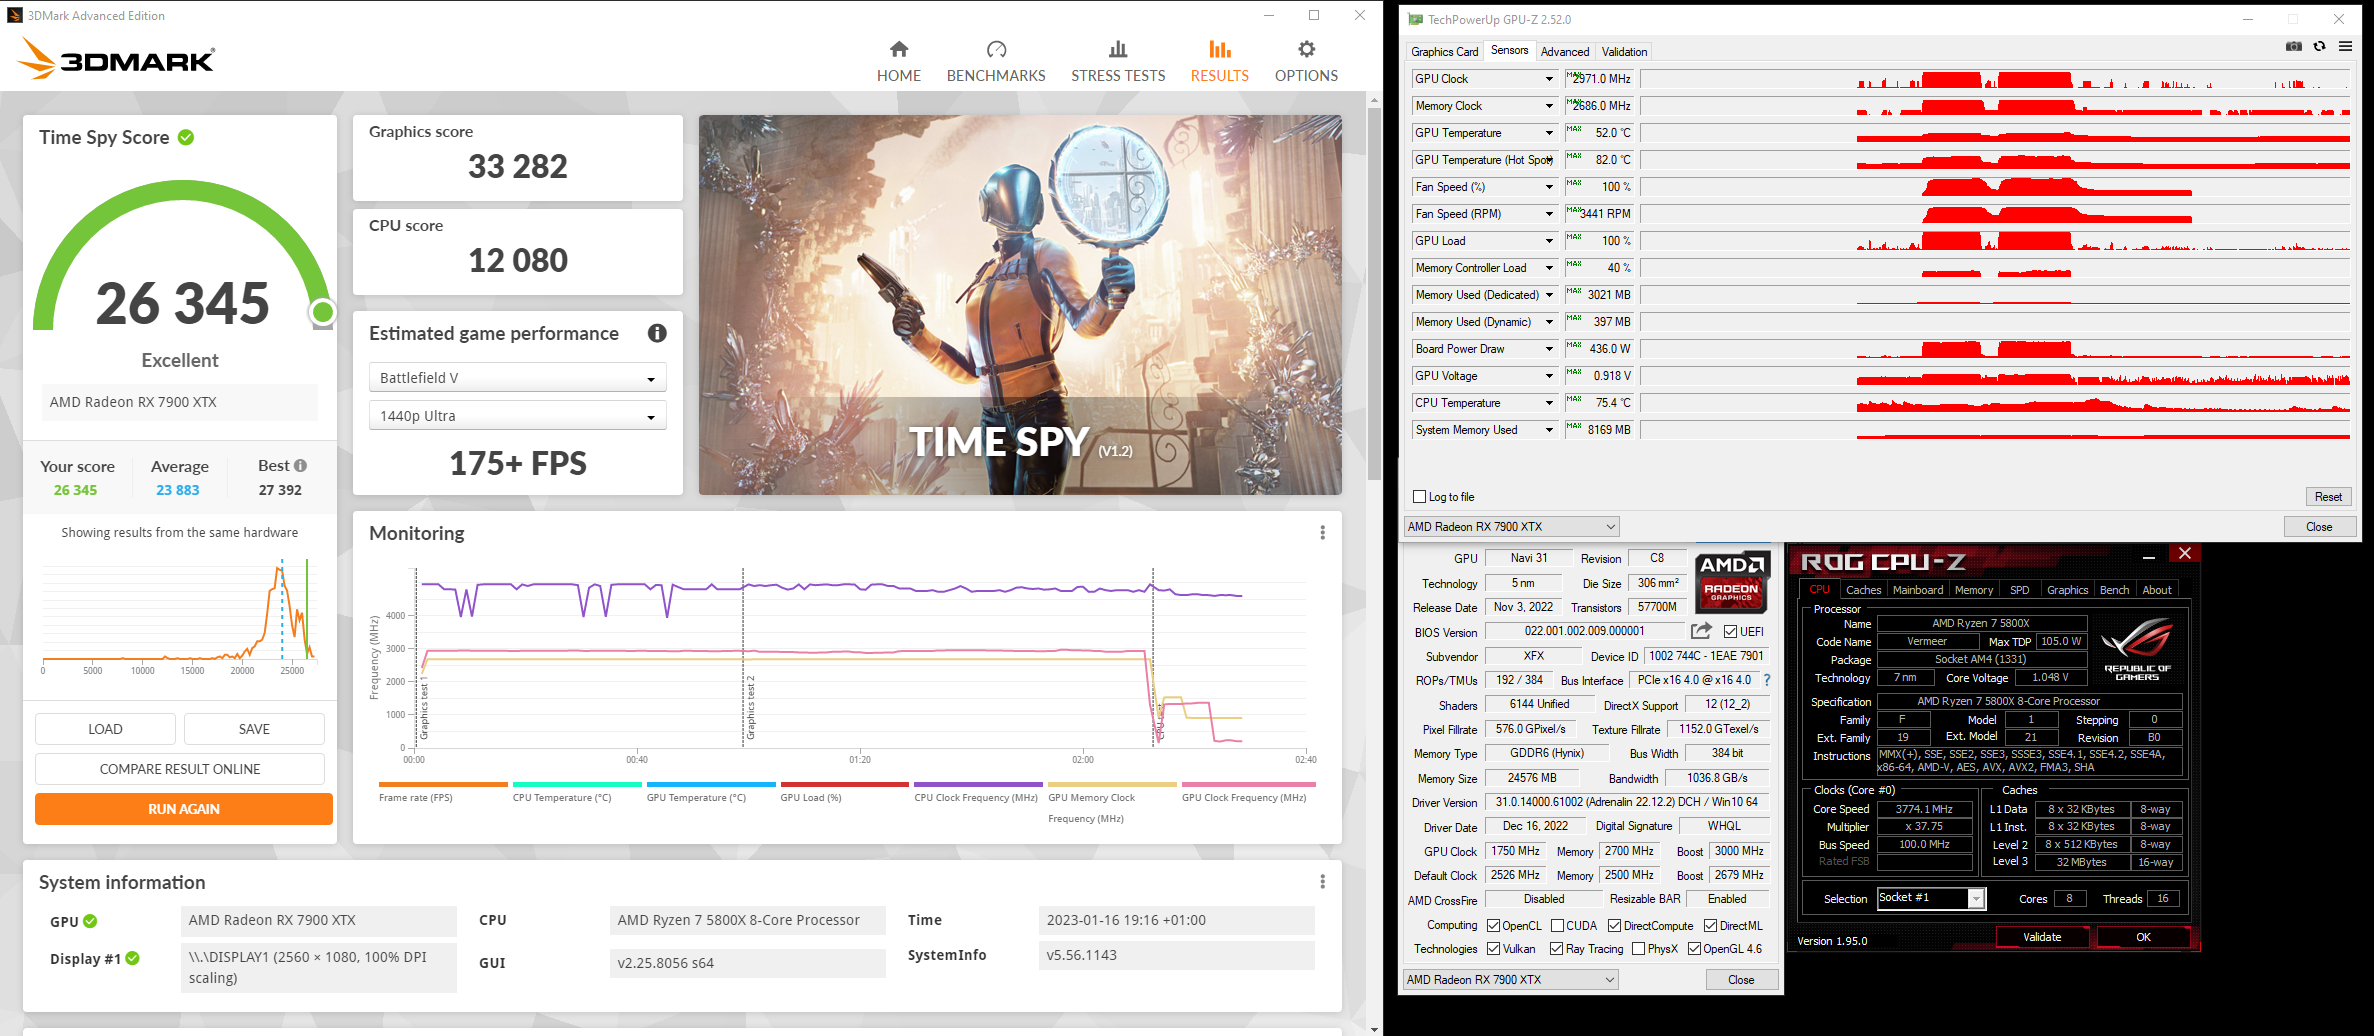Open GPU selector beside Sensors window Close button

tap(1511, 527)
